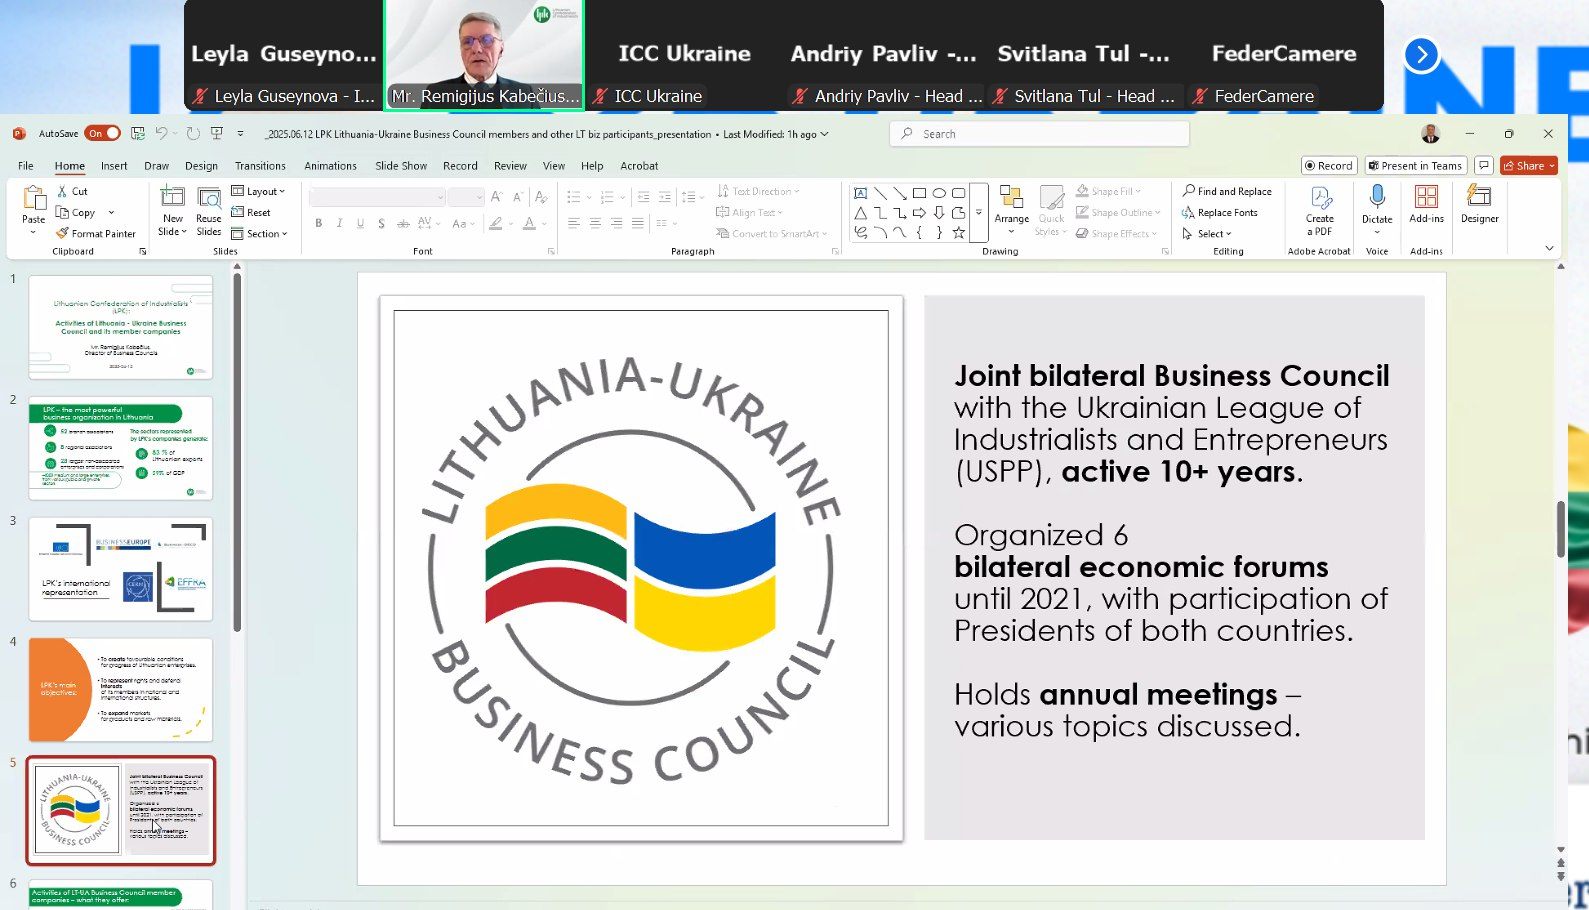Toggle text Shadow formatting
1589x910 pixels.
381,224
